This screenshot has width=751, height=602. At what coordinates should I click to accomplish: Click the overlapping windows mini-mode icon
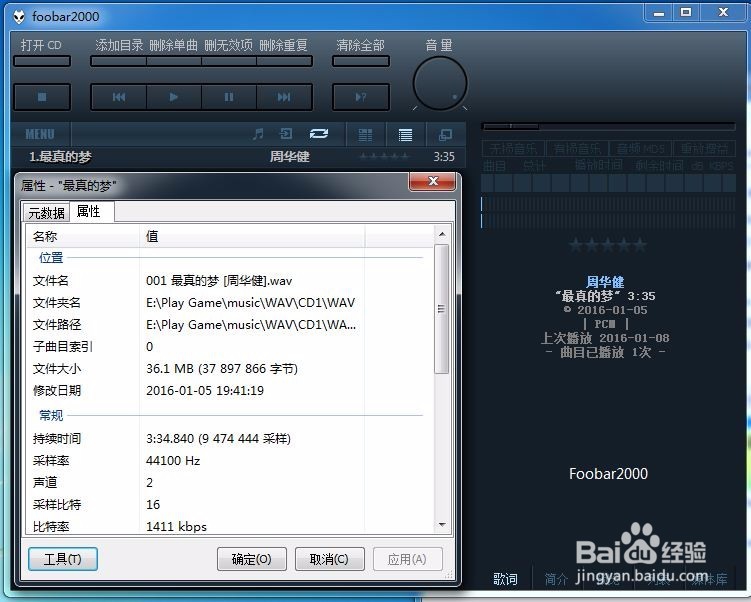(x=445, y=135)
